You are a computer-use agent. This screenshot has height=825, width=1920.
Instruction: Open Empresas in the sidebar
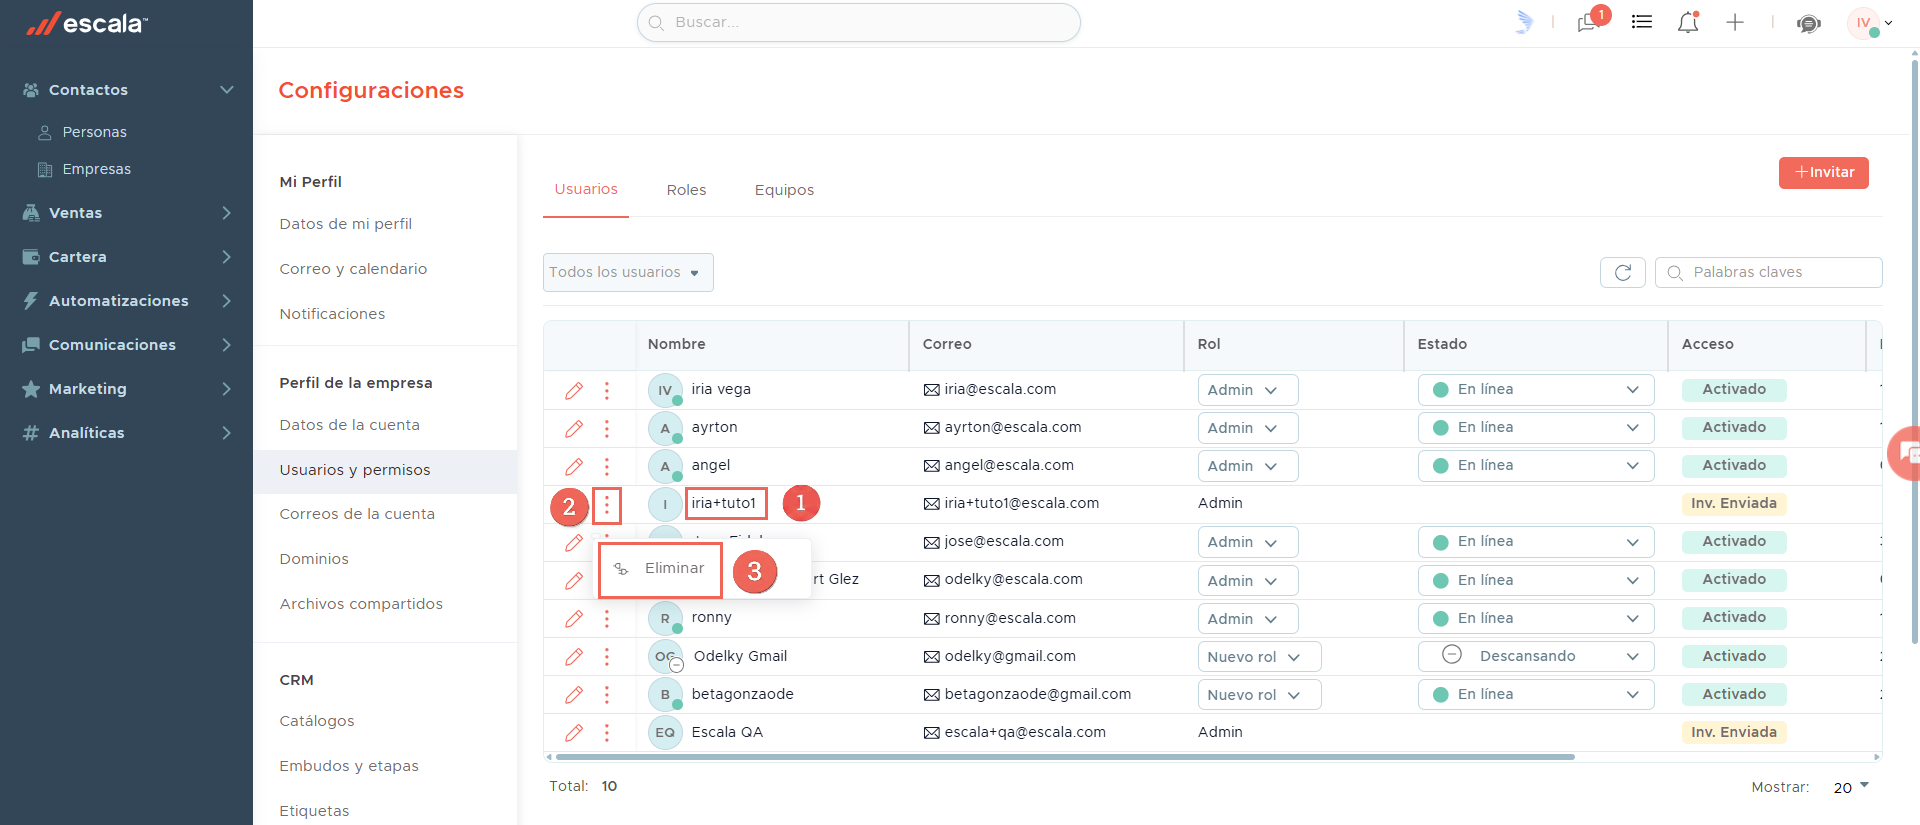pos(96,169)
